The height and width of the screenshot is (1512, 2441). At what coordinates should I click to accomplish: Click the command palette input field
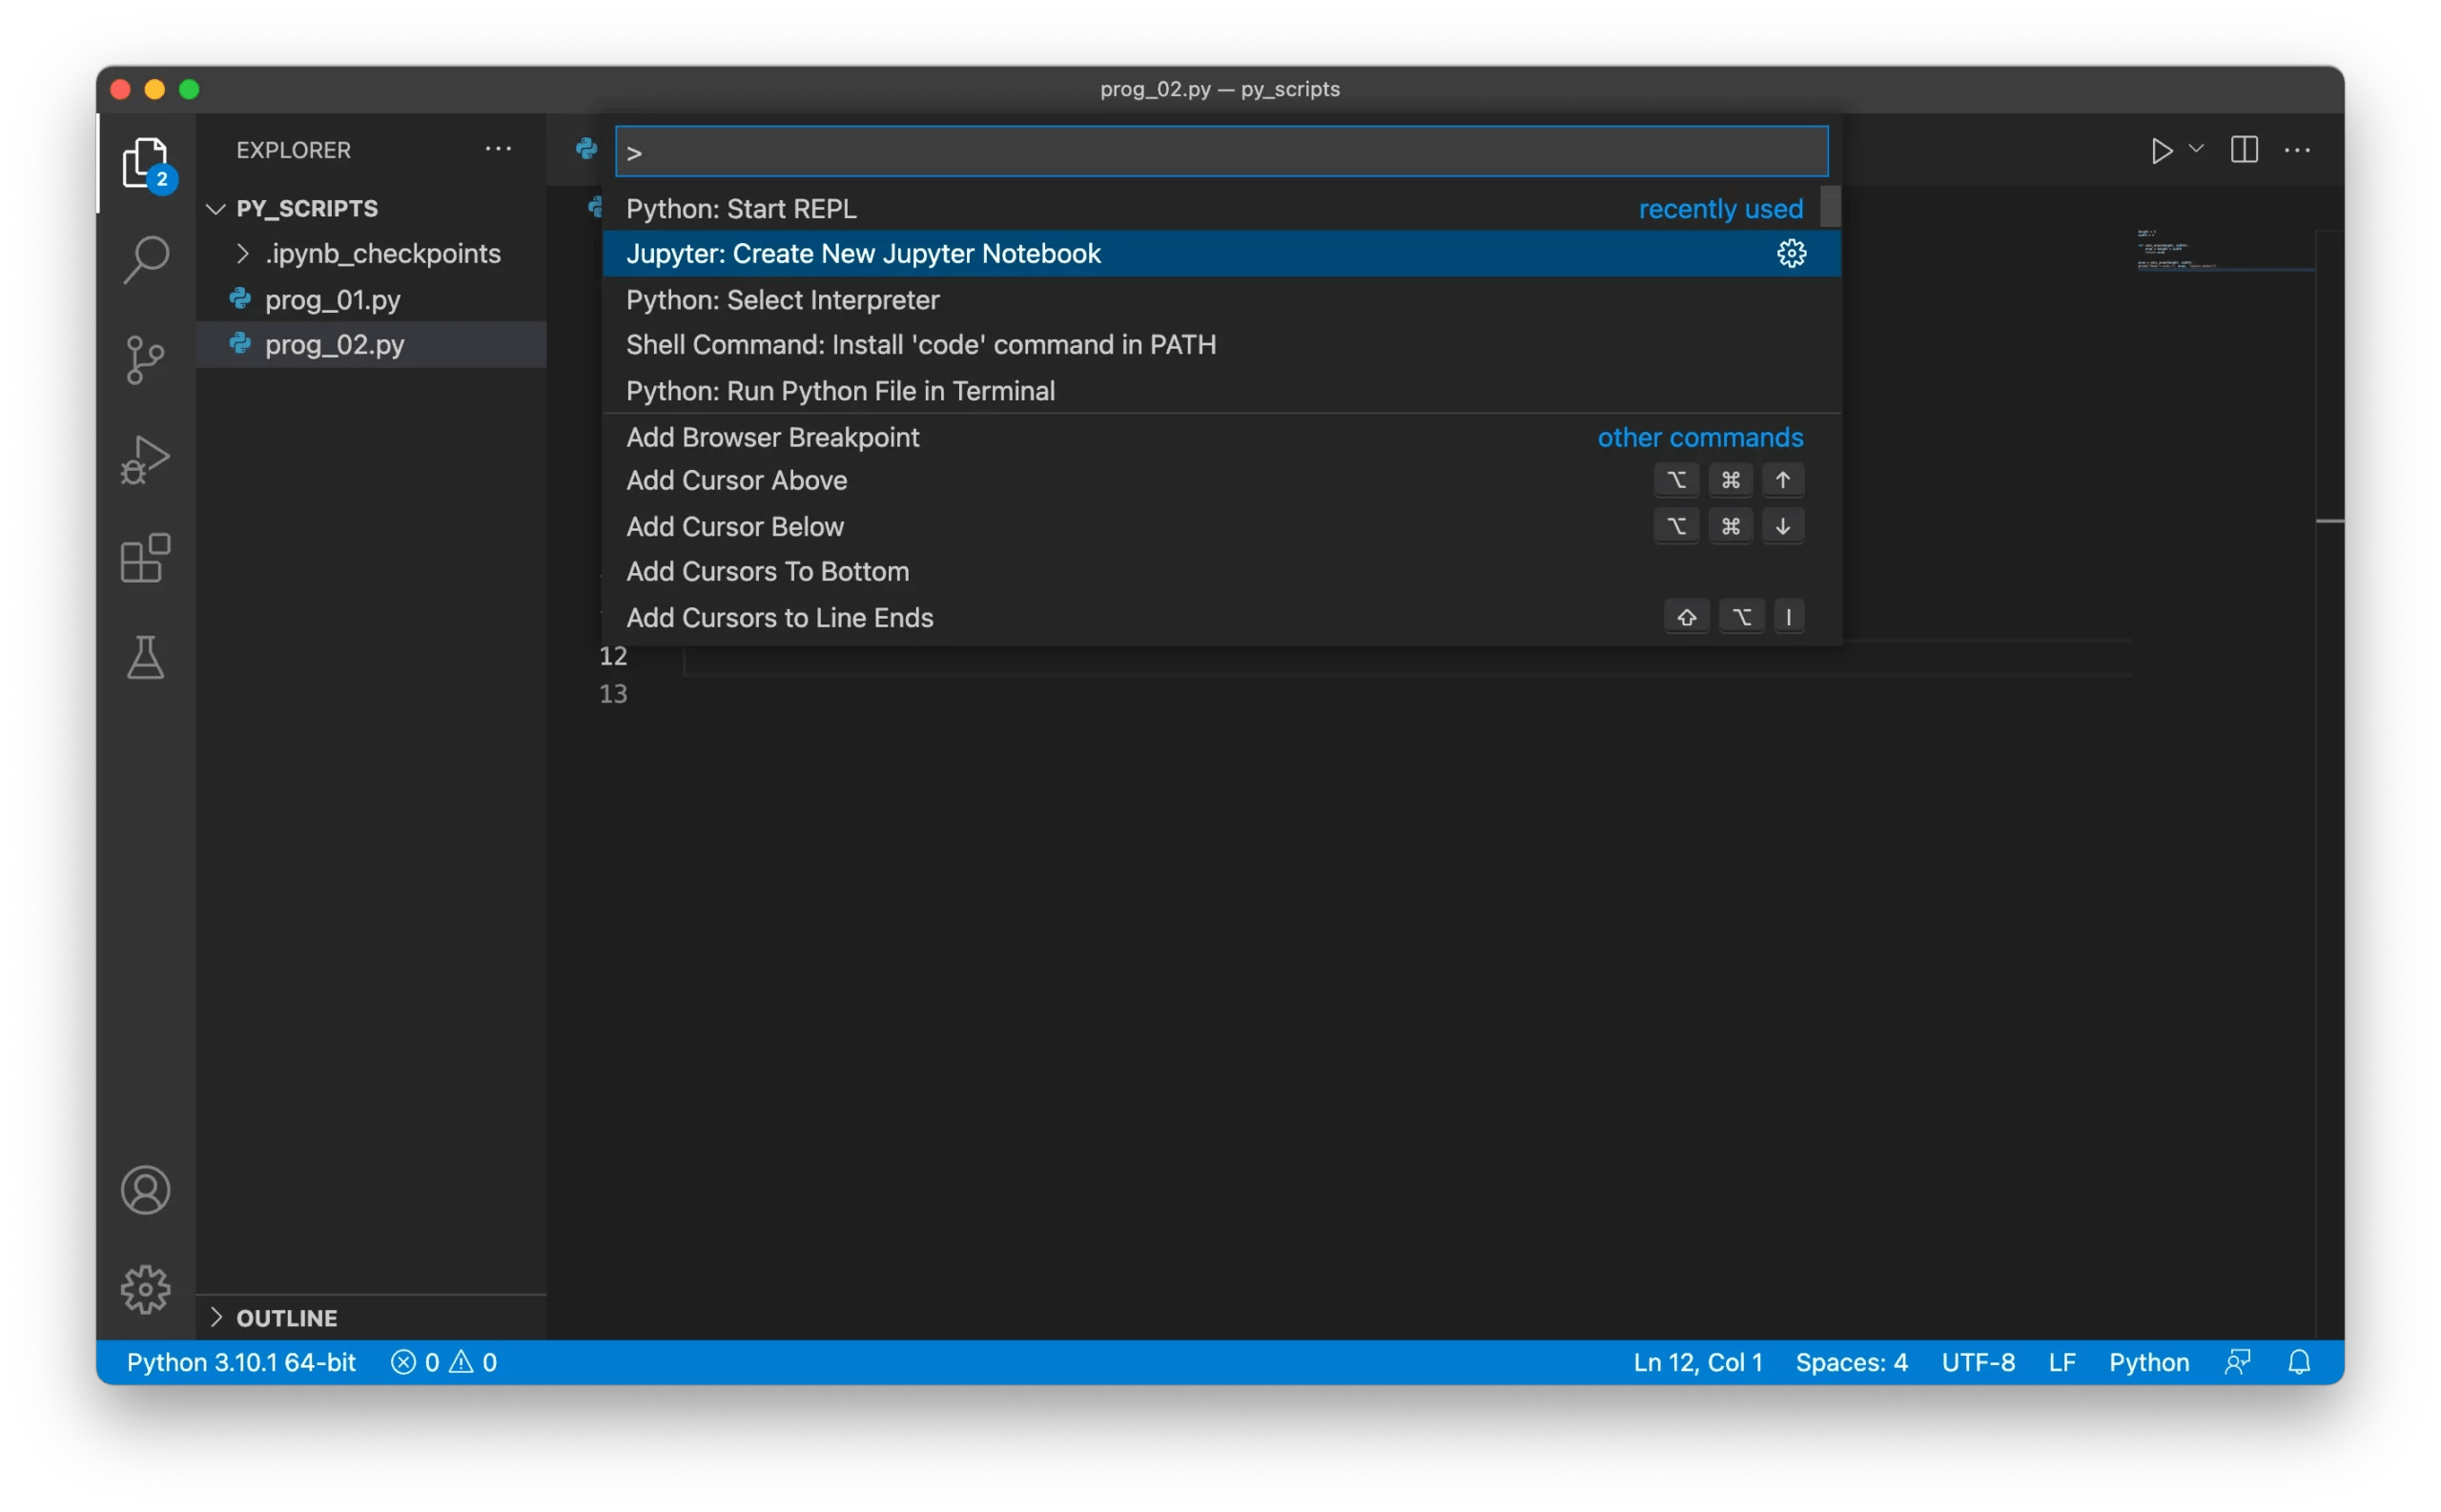[1220, 151]
